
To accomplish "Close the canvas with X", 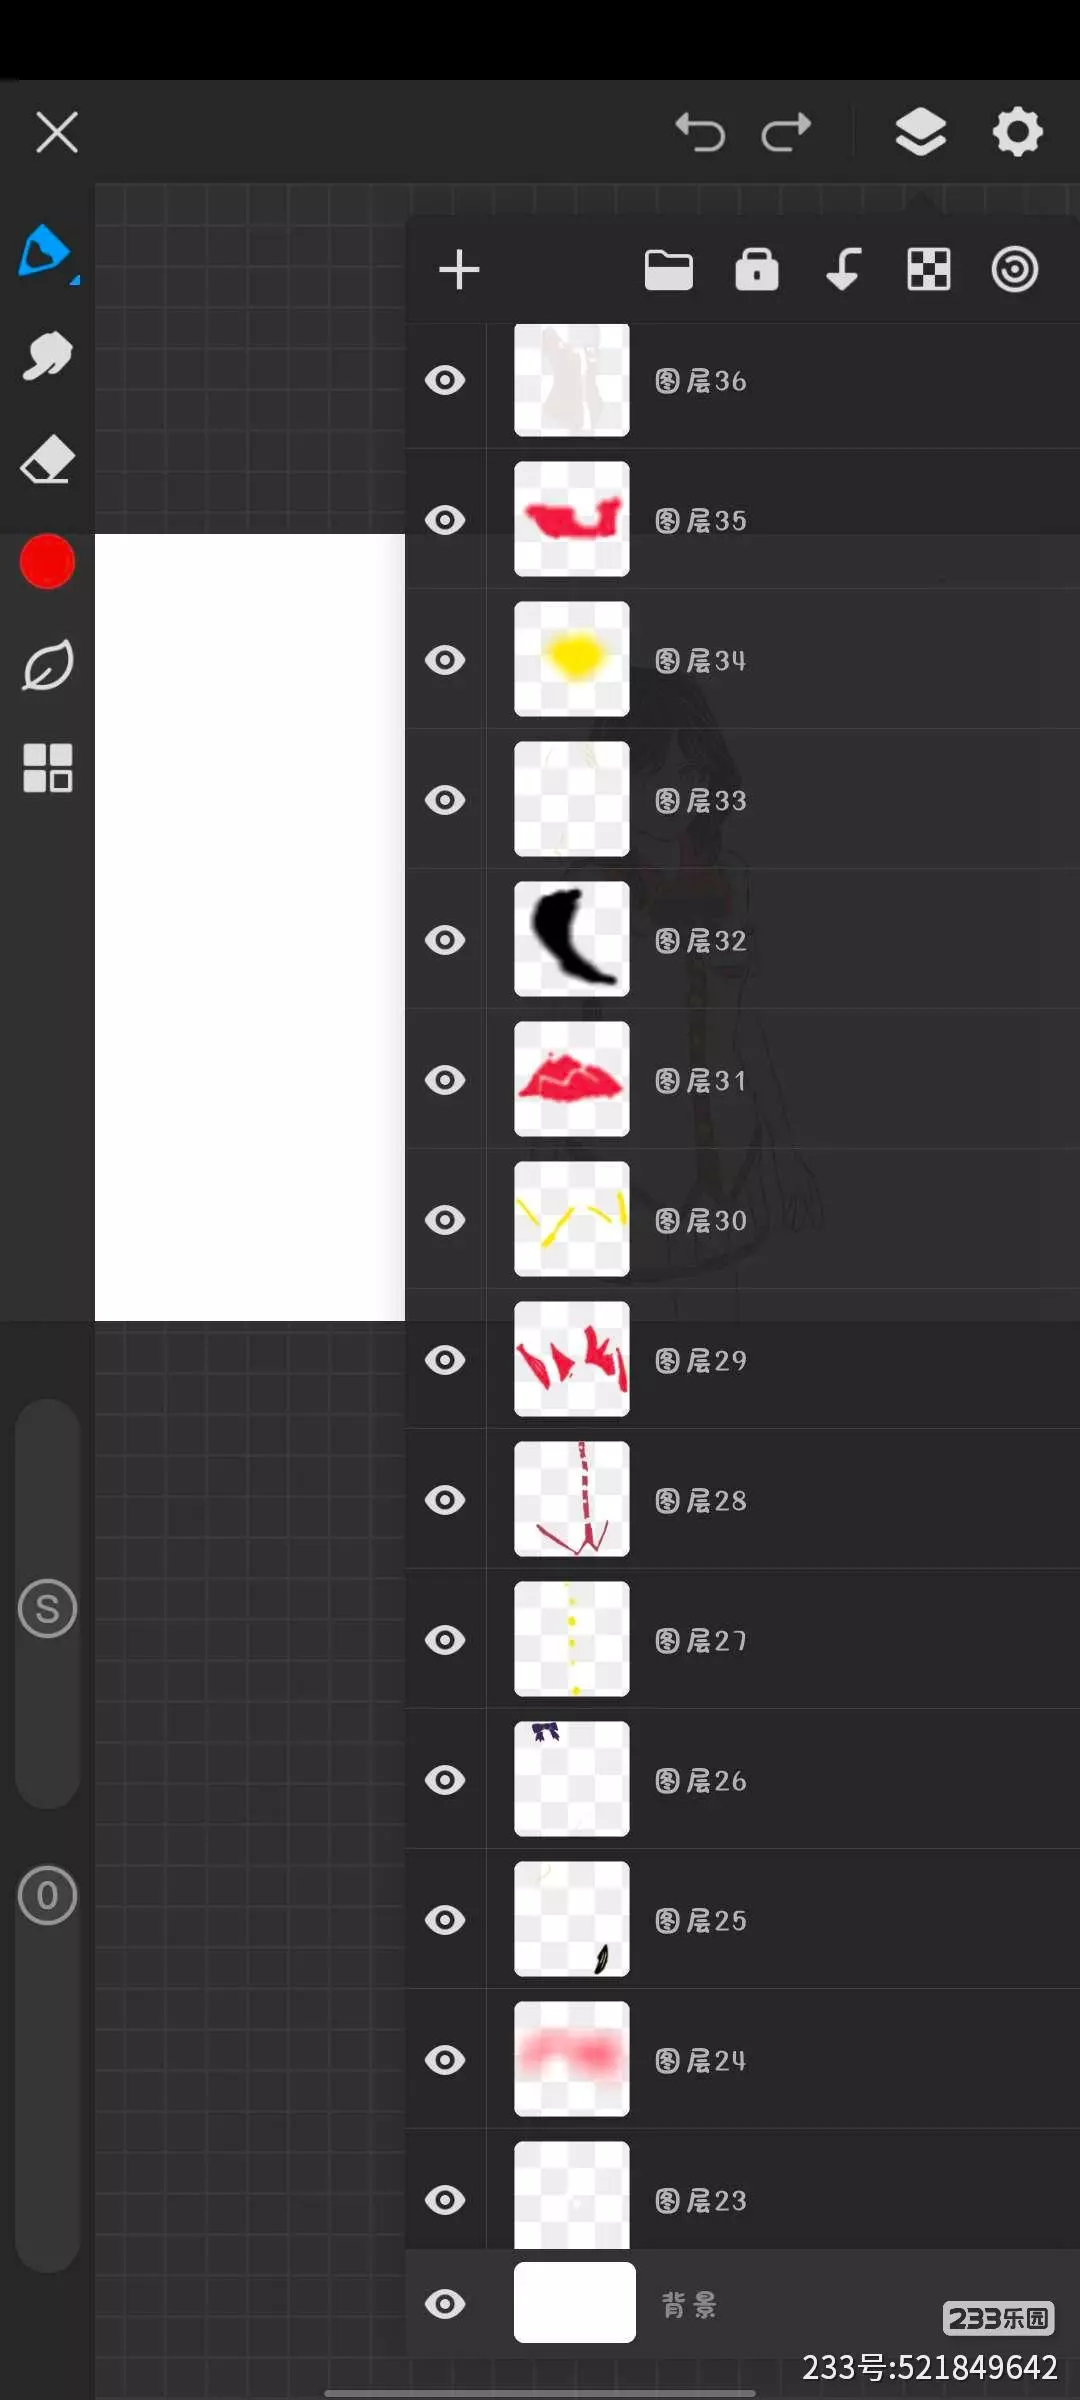I will point(57,132).
